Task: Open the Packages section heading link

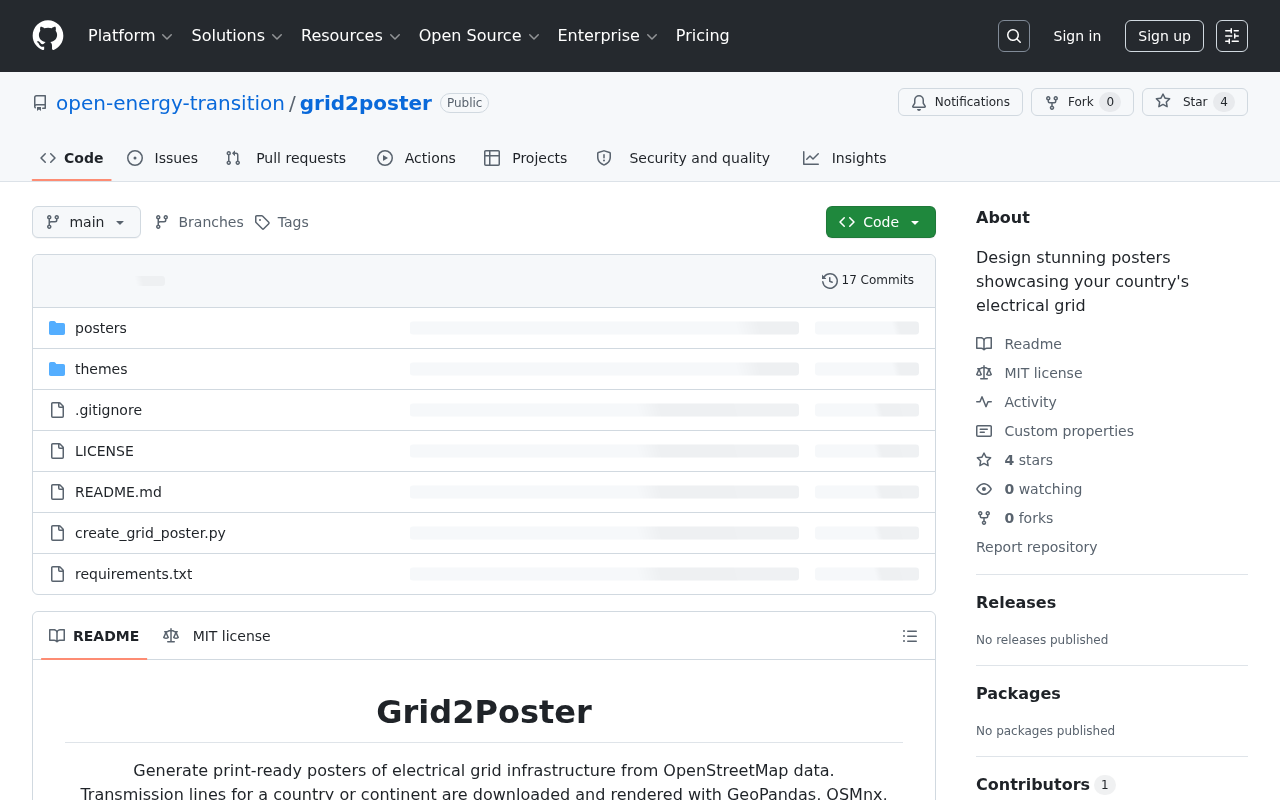Action: click(1018, 693)
